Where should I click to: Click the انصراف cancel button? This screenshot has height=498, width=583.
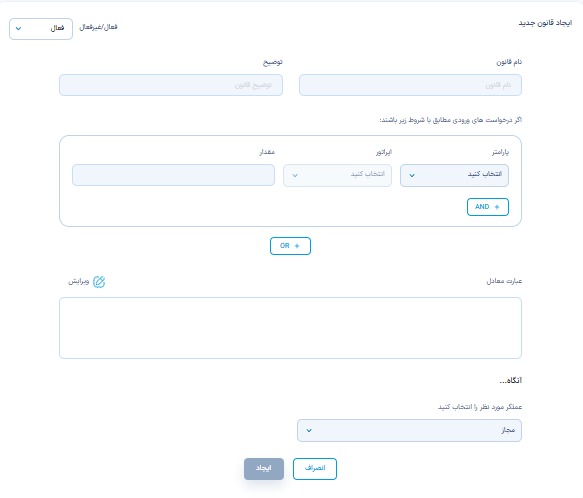(x=315, y=469)
